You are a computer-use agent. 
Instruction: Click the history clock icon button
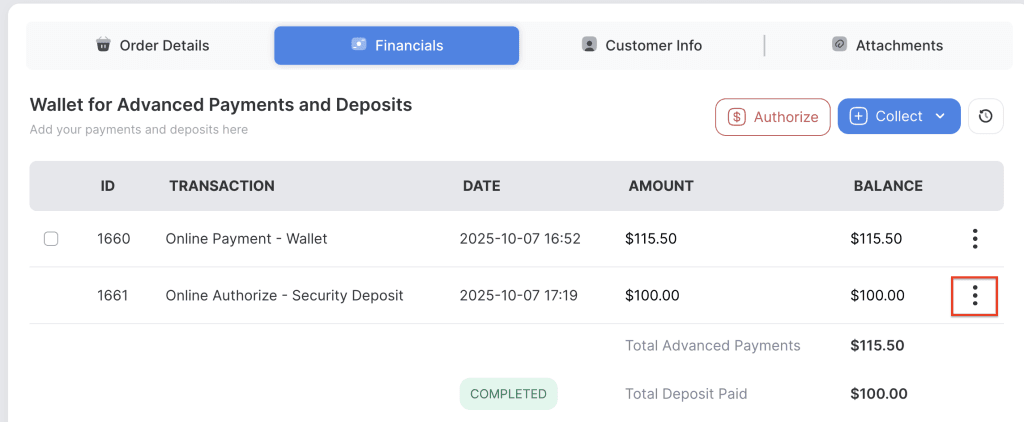985,116
